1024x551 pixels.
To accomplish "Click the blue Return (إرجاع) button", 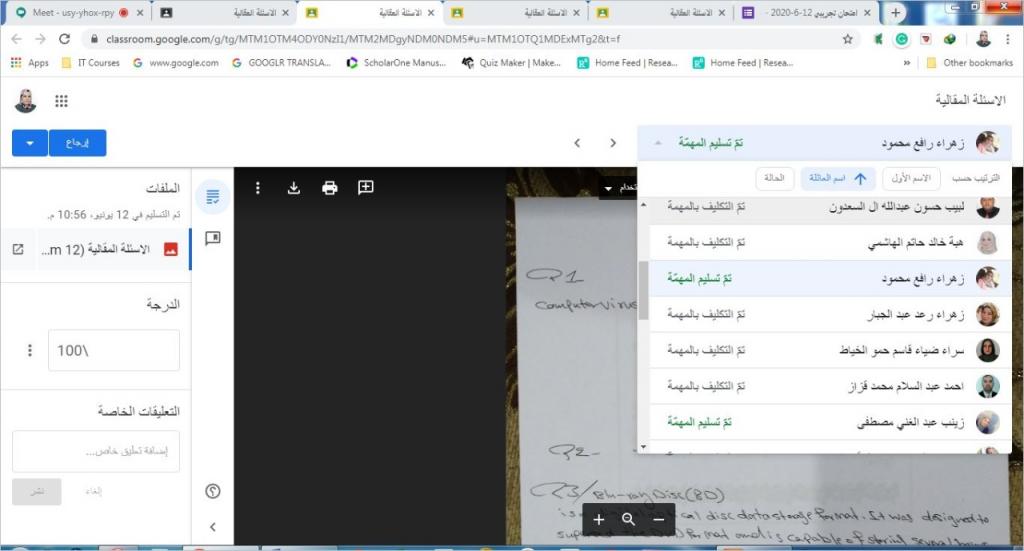I will pos(78,143).
